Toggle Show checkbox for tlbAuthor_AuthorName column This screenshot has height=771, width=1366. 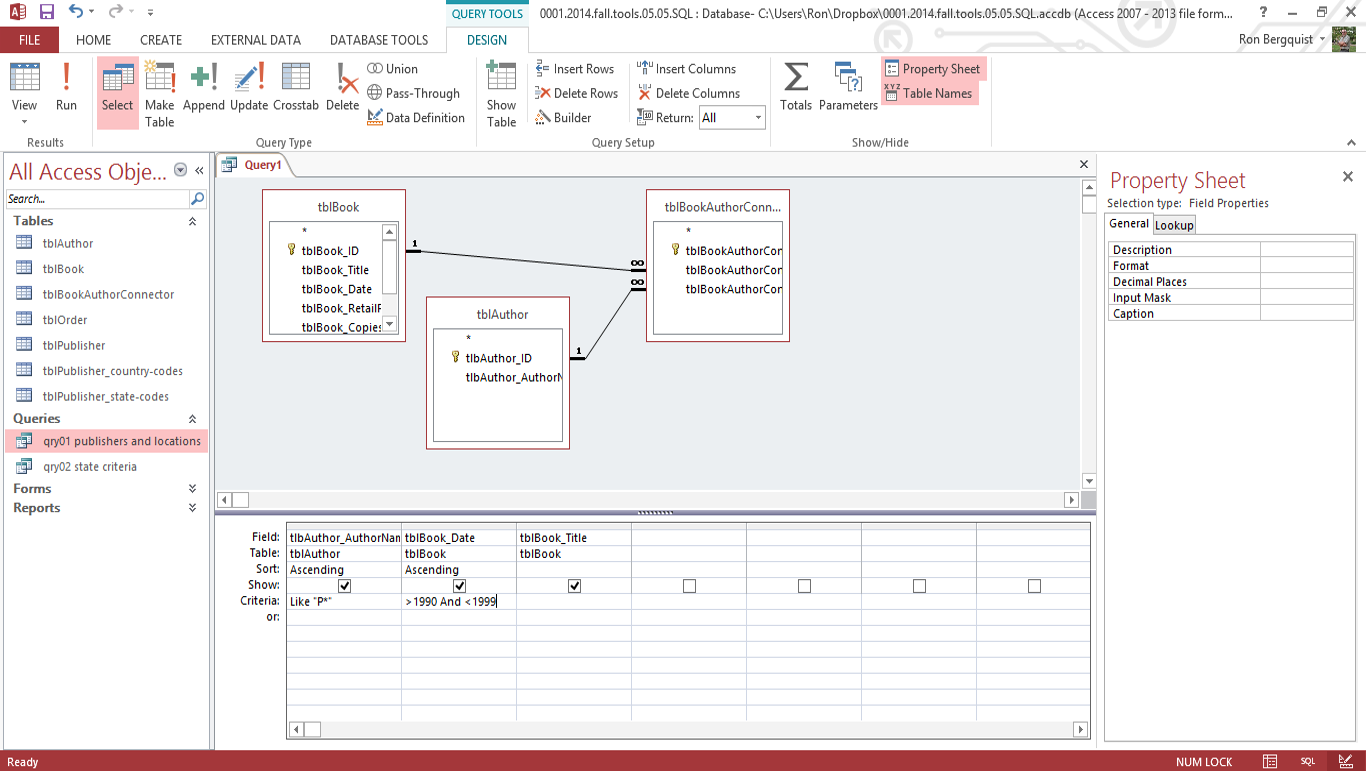[345, 586]
